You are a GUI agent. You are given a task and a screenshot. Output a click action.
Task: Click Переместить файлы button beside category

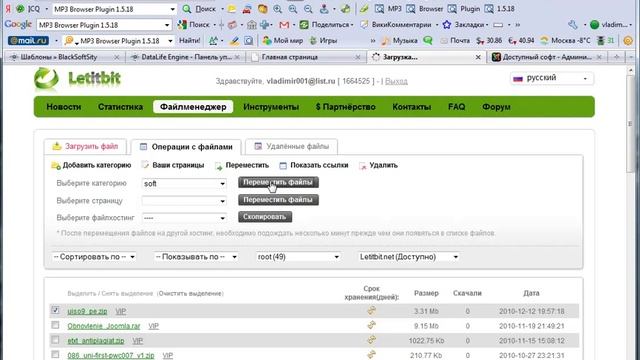(278, 182)
